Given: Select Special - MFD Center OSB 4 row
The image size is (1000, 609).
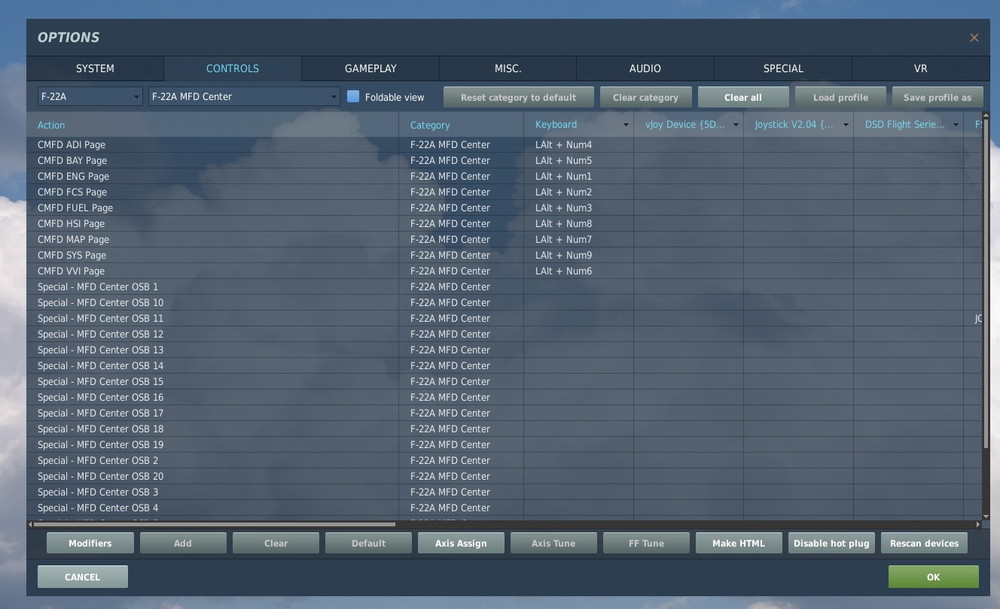Looking at the screenshot, I should 504,508.
